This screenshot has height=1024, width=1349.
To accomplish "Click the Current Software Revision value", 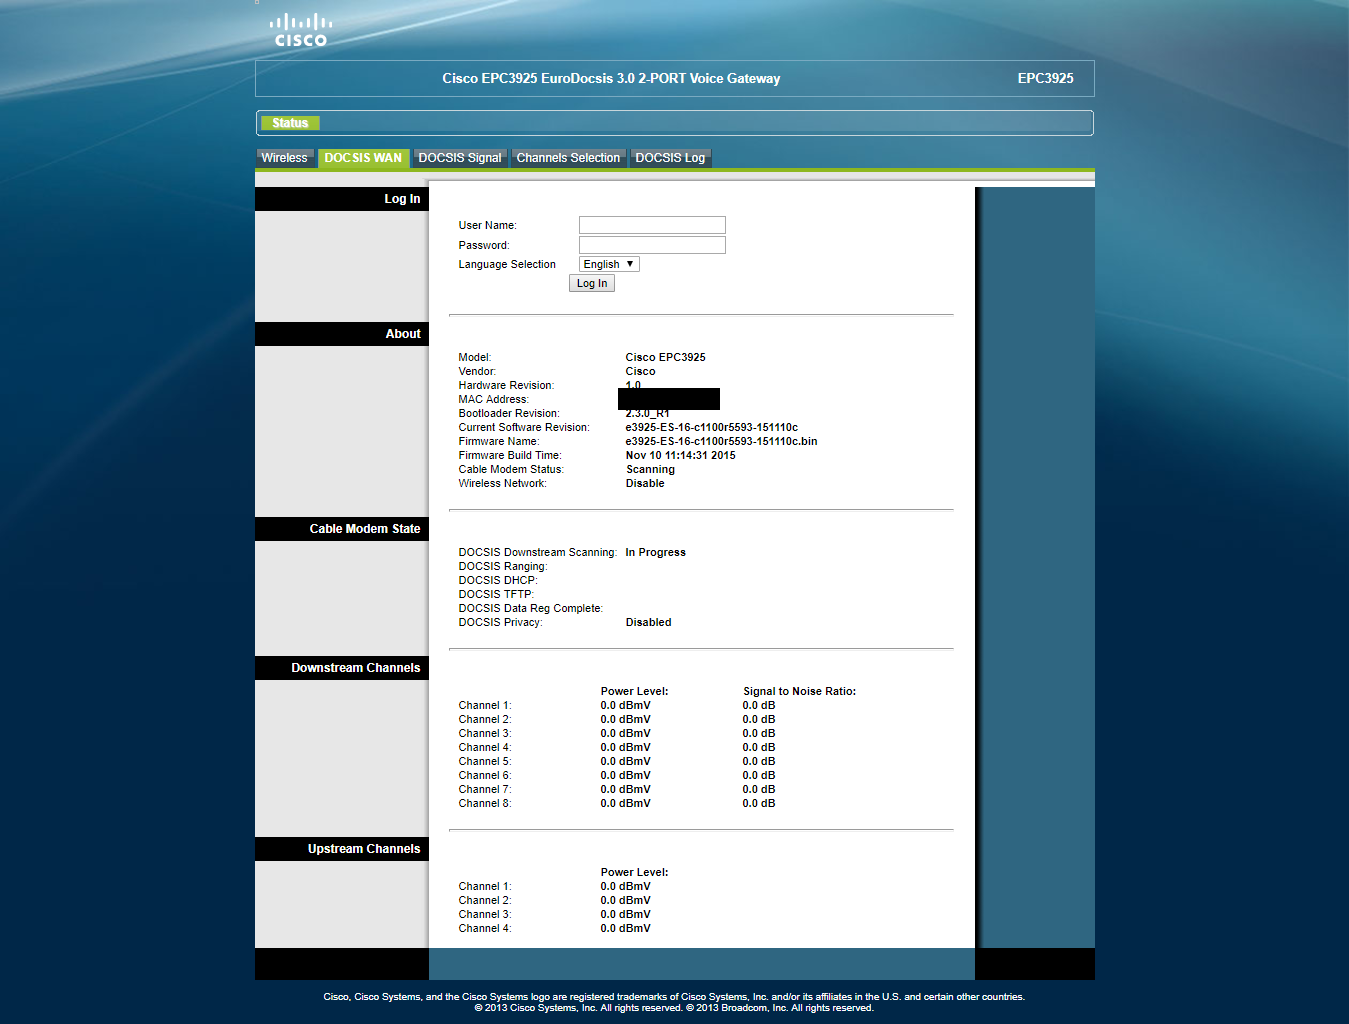I will point(712,427).
